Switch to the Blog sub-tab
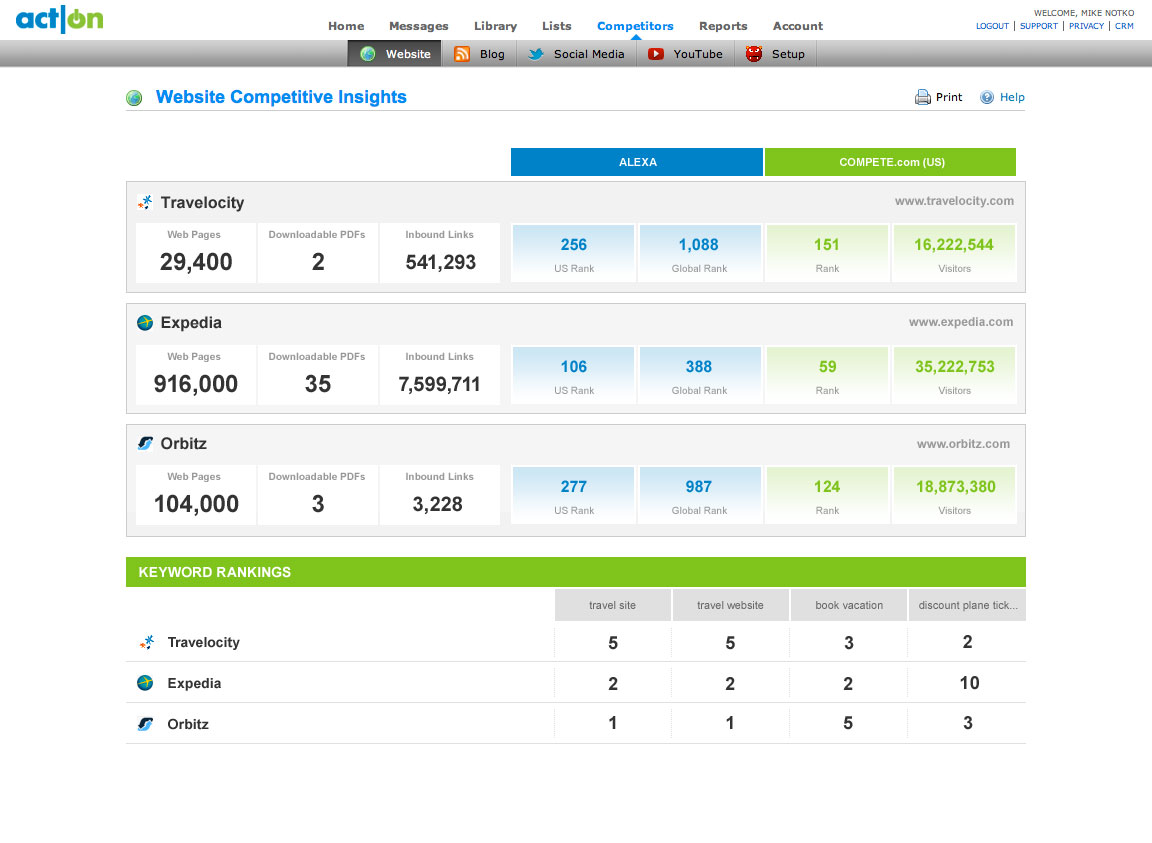The height and width of the screenshot is (843, 1152). (x=479, y=54)
